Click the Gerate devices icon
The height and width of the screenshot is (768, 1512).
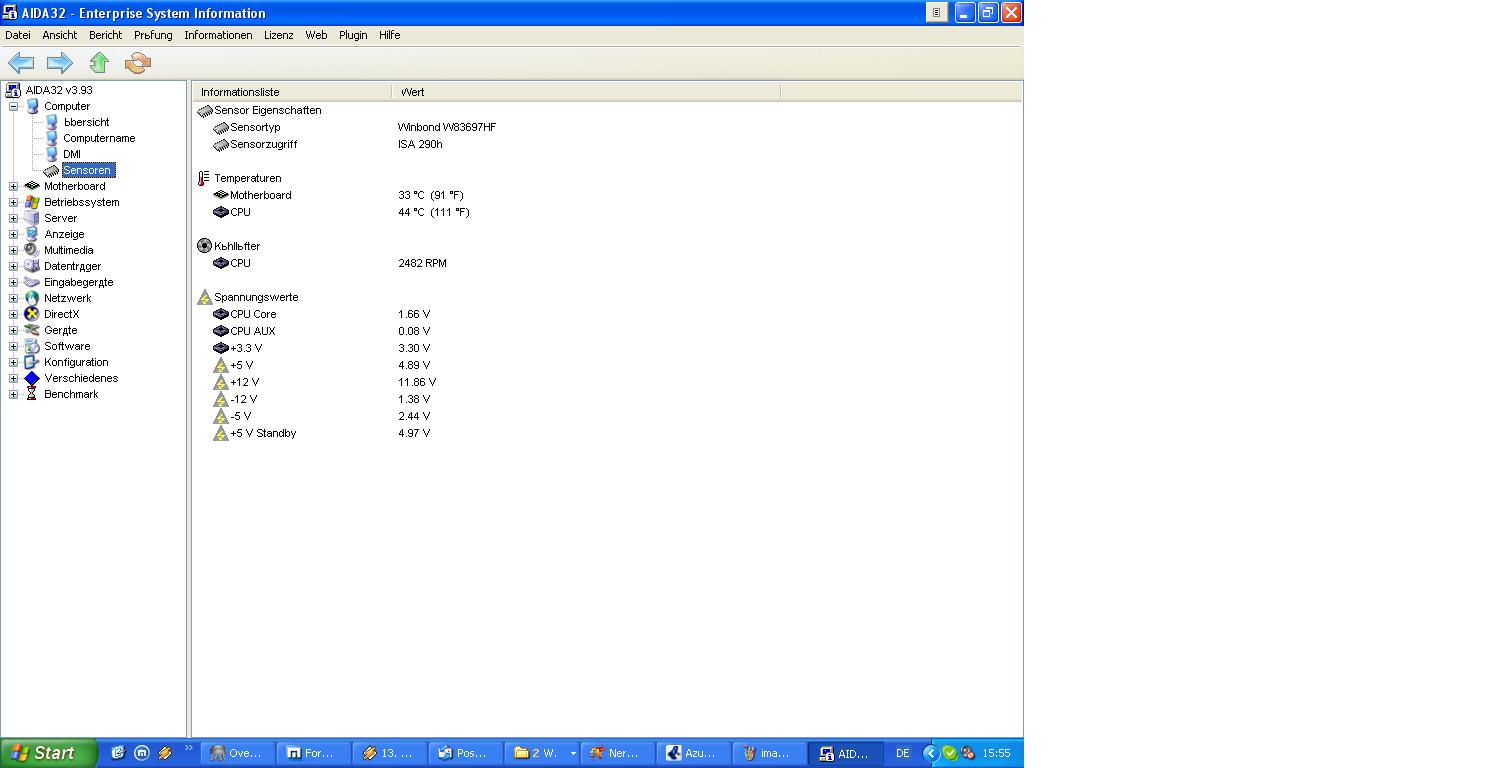pos(32,330)
